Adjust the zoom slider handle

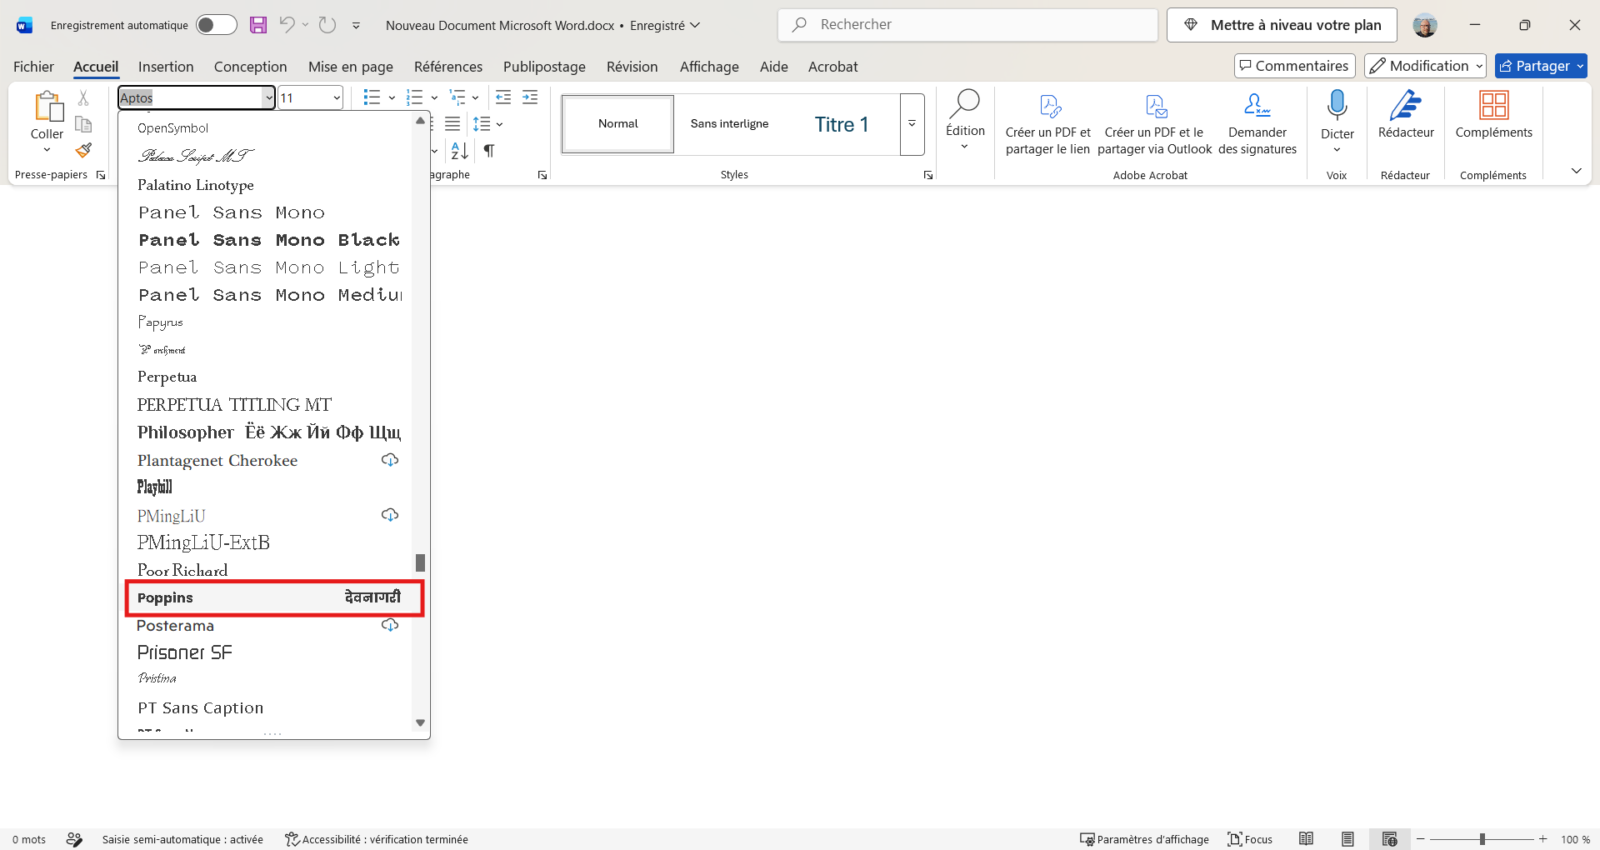coord(1482,839)
